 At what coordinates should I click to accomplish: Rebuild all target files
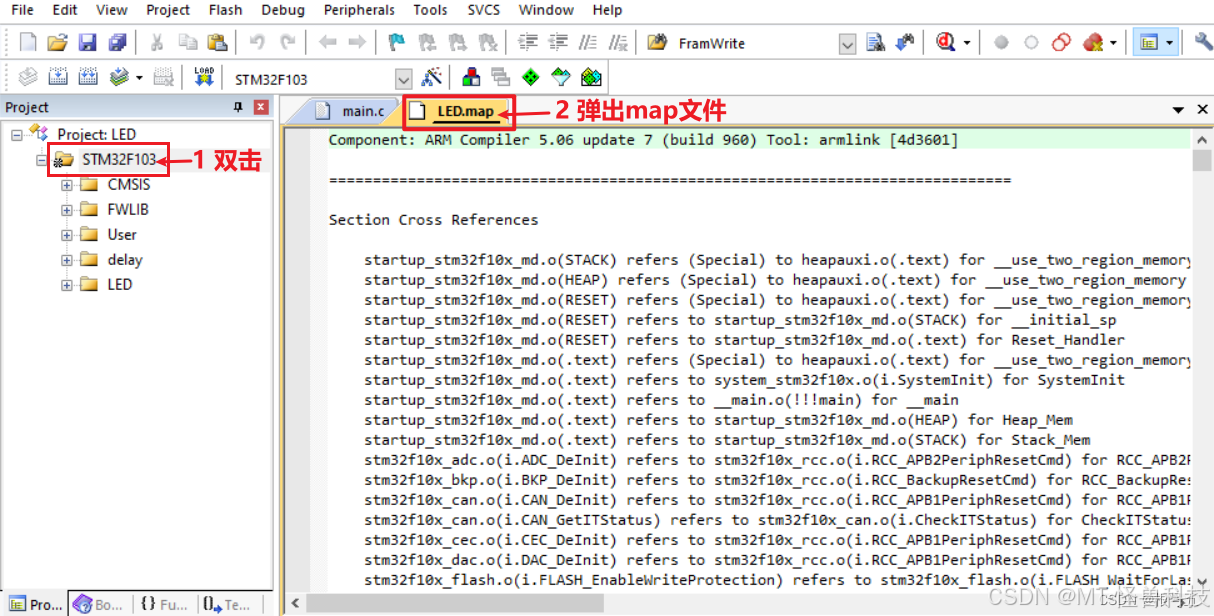pos(88,77)
